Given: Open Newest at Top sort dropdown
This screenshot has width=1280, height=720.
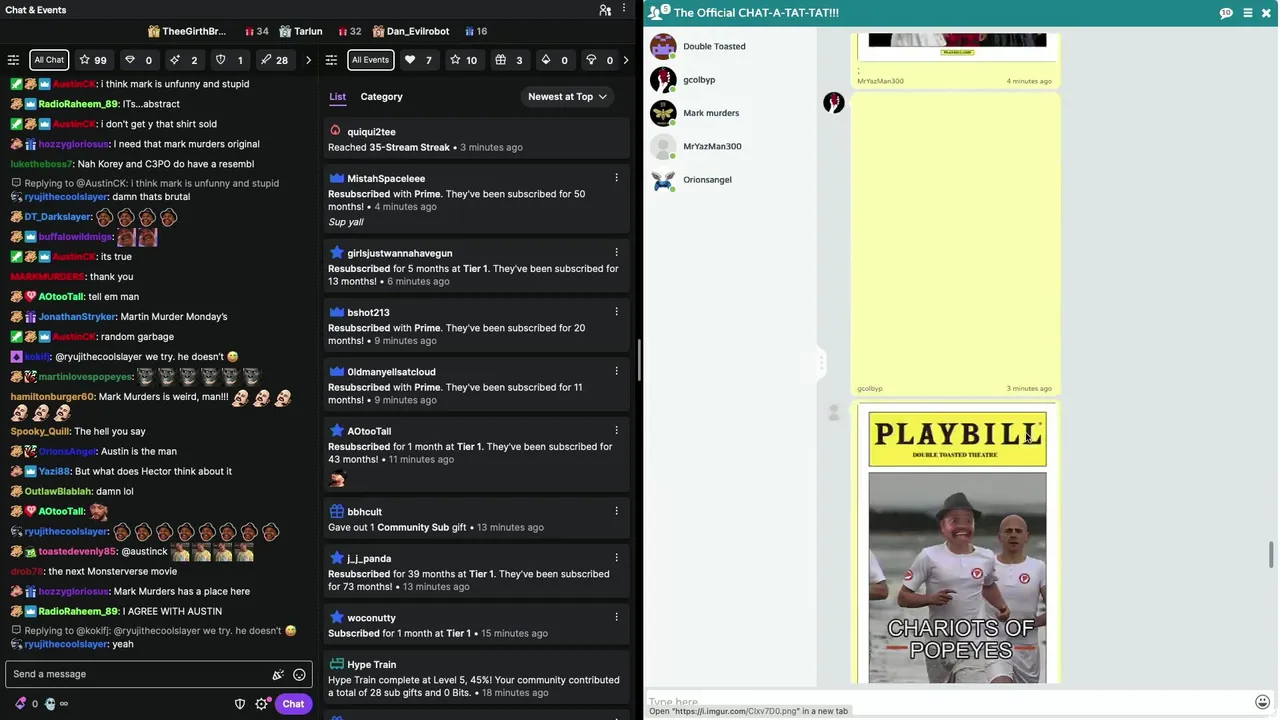Looking at the screenshot, I should click(567, 97).
